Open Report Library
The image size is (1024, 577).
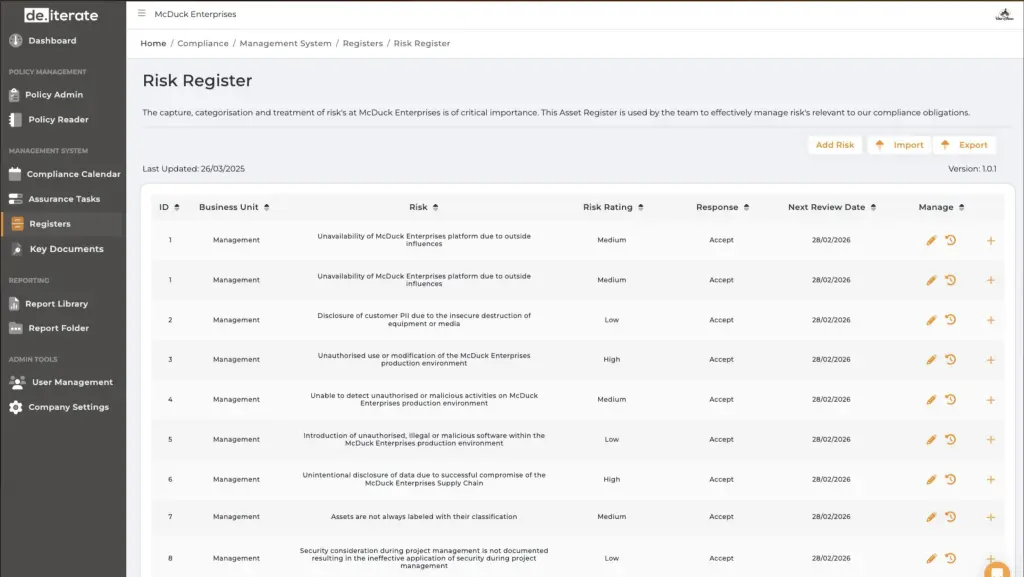click(x=56, y=304)
